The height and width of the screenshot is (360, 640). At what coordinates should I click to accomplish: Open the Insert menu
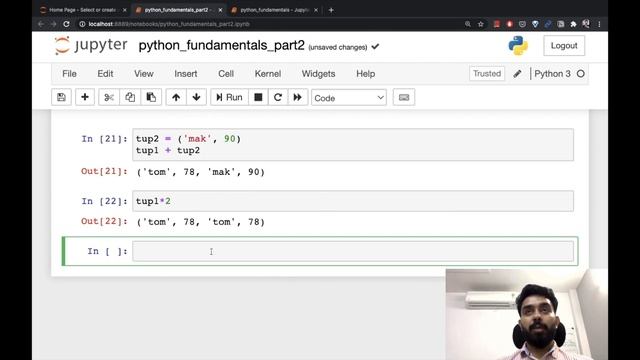(x=186, y=74)
